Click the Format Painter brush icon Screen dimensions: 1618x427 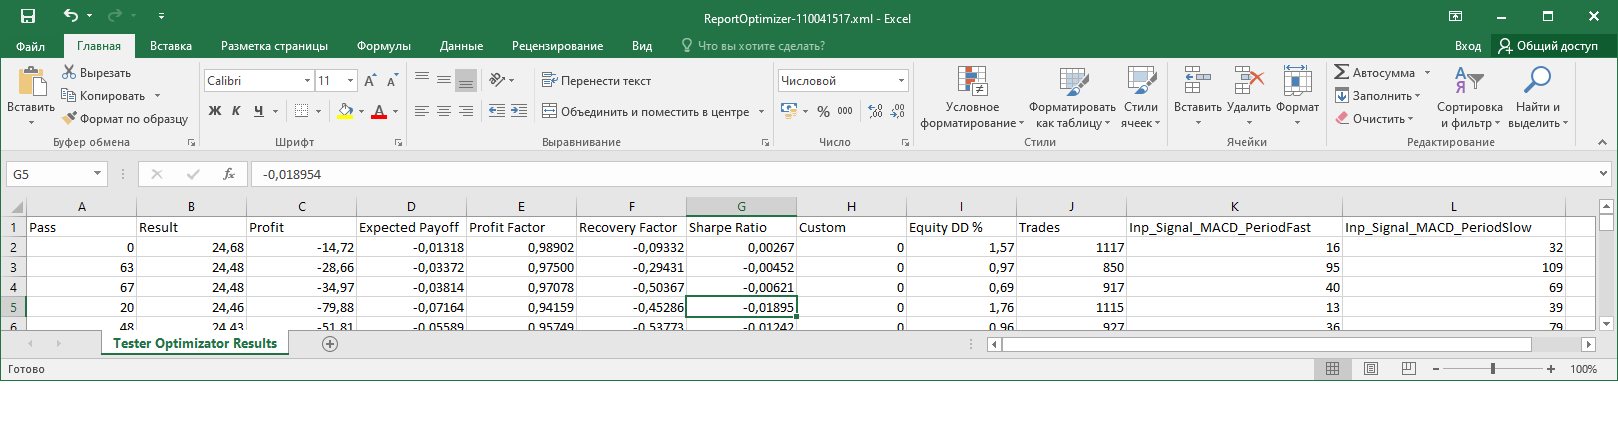pyautogui.click(x=69, y=119)
